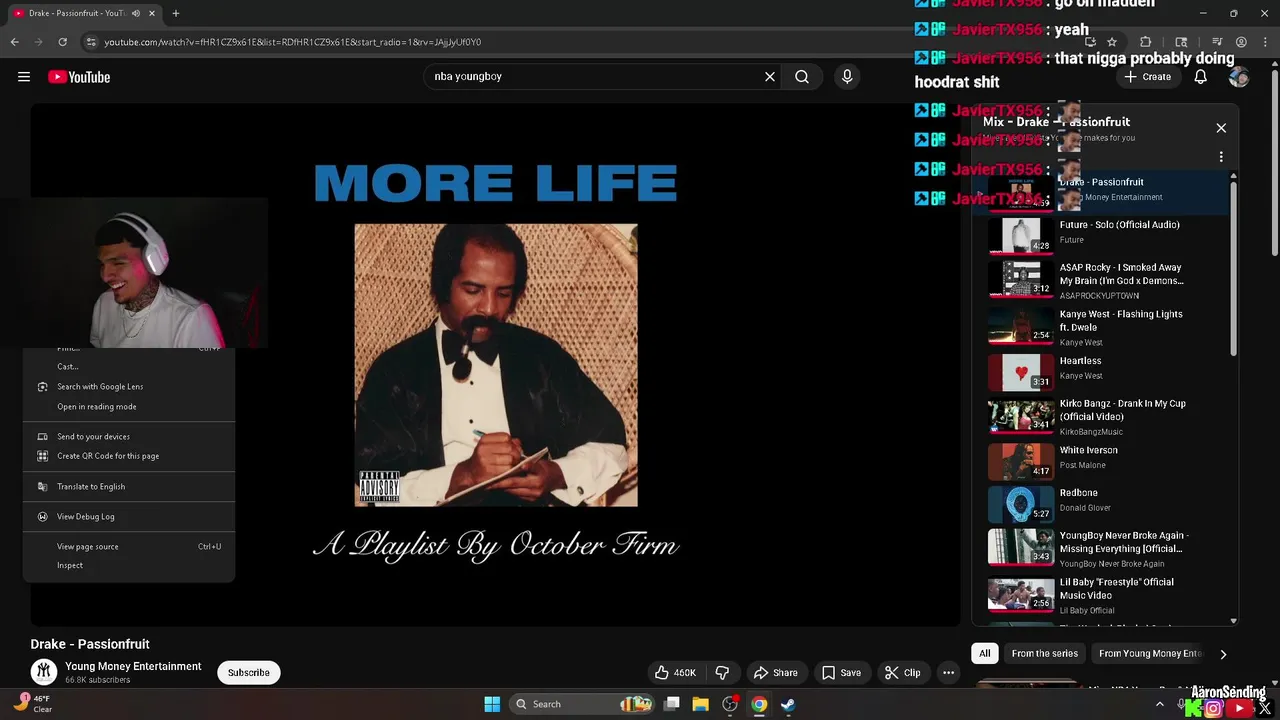The image size is (1280, 720).
Task: Subscribe to Young Money Entertainment
Action: [x=249, y=673]
